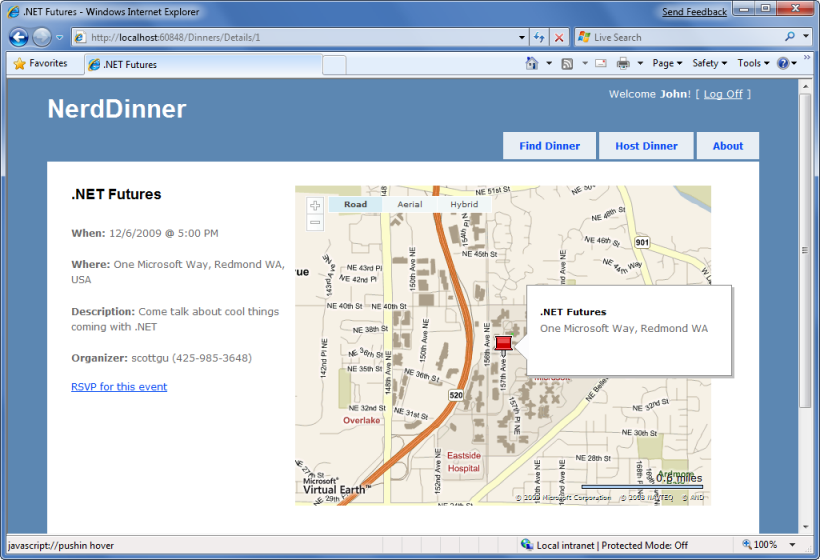
Task: Click the .NET Futures page heading
Action: coord(116,194)
